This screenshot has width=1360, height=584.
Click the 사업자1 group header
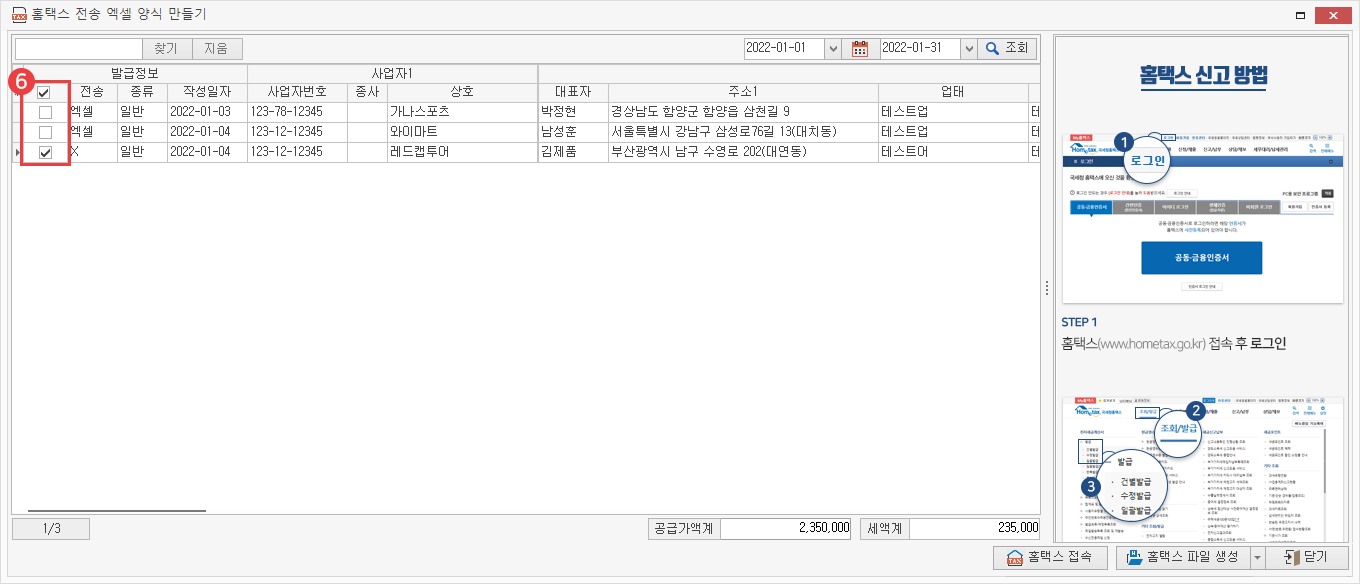tap(392, 74)
